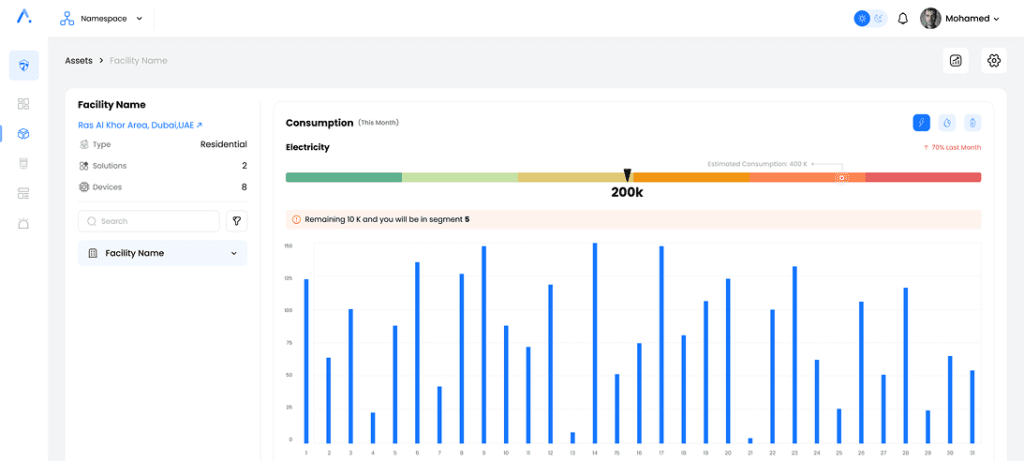
Task: Click the shield icon in sidebar
Action: [24, 66]
